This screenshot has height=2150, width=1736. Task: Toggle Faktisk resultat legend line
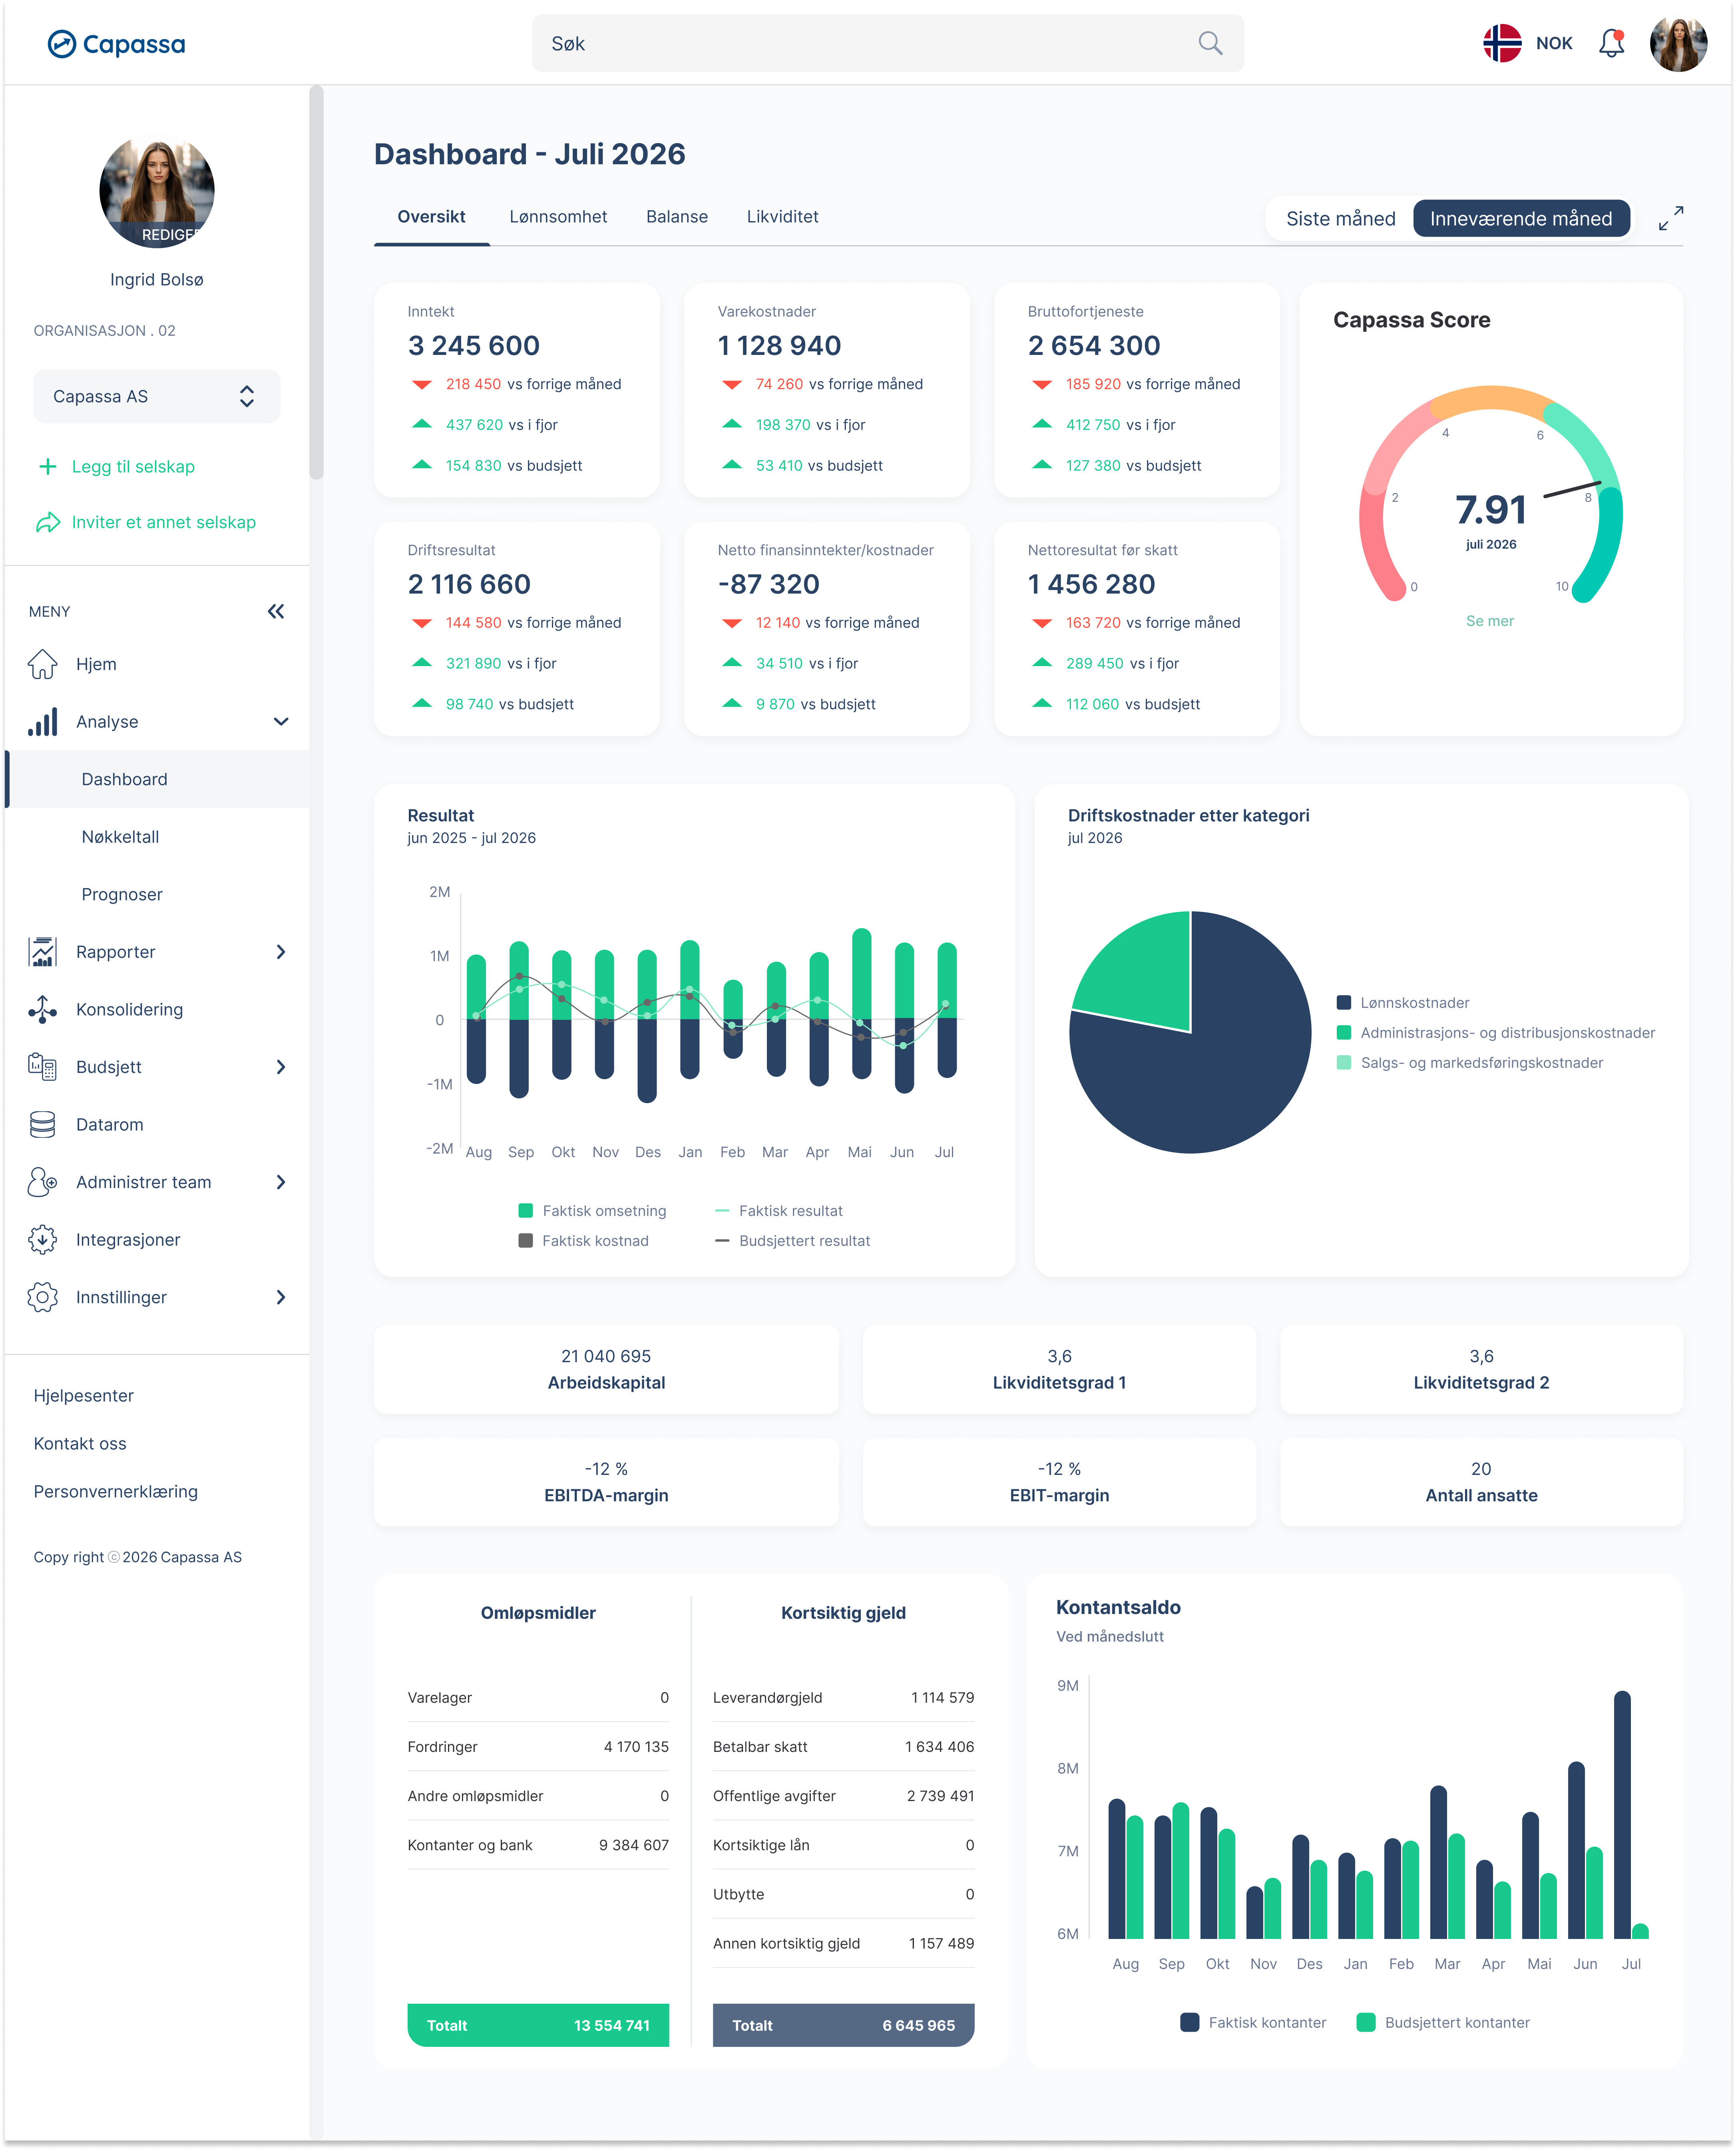779,1211
